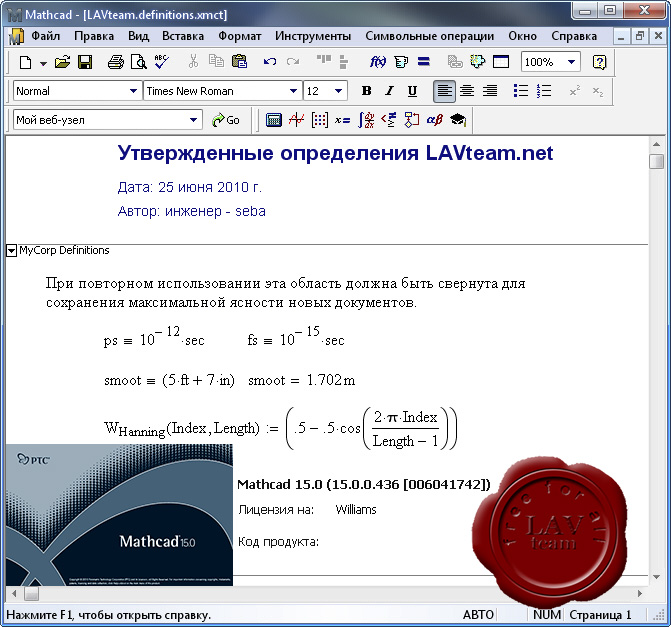Open the New template dropdown arrow
This screenshot has width=671, height=627.
tap(43, 63)
